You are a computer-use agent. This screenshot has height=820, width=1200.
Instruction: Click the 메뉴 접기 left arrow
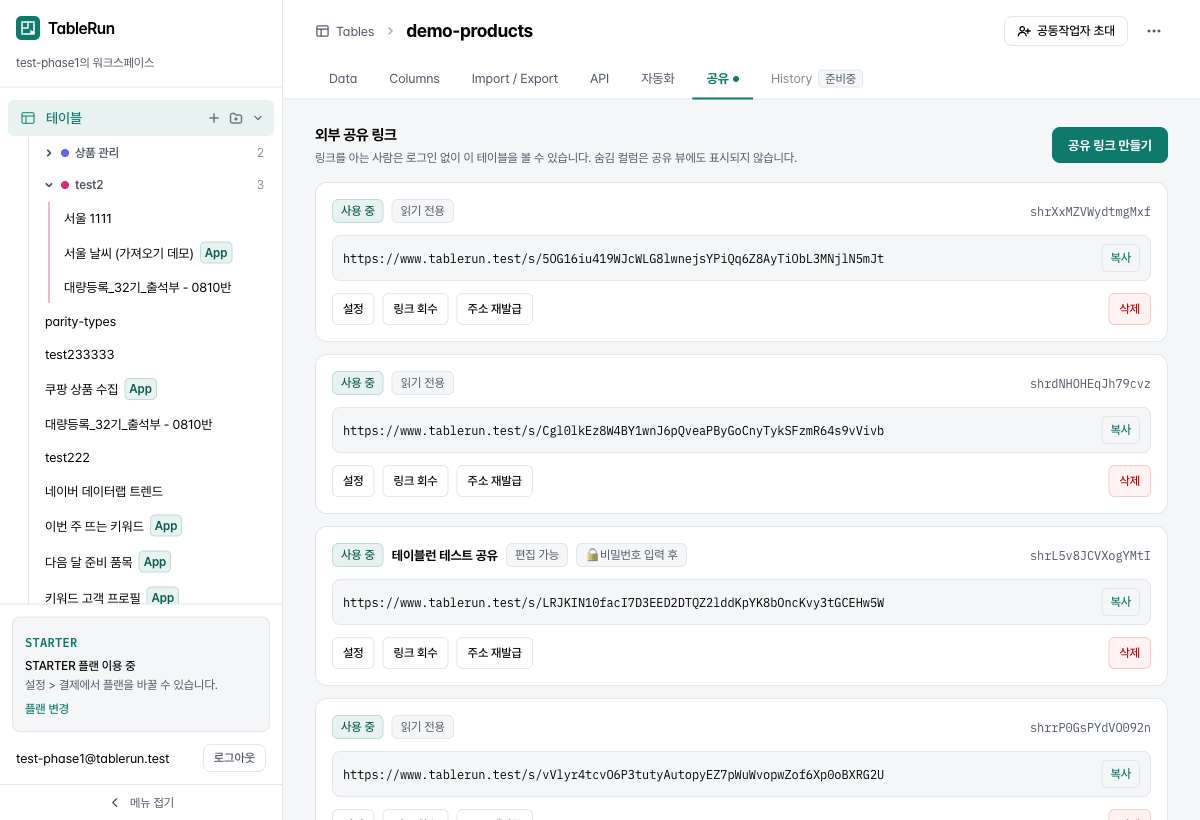(x=114, y=802)
